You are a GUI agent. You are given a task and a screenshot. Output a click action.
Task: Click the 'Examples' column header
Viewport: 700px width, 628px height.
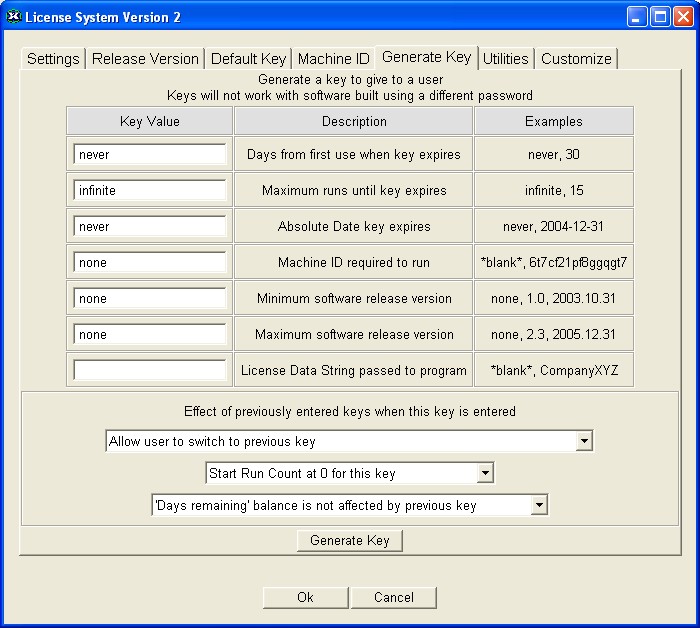554,121
